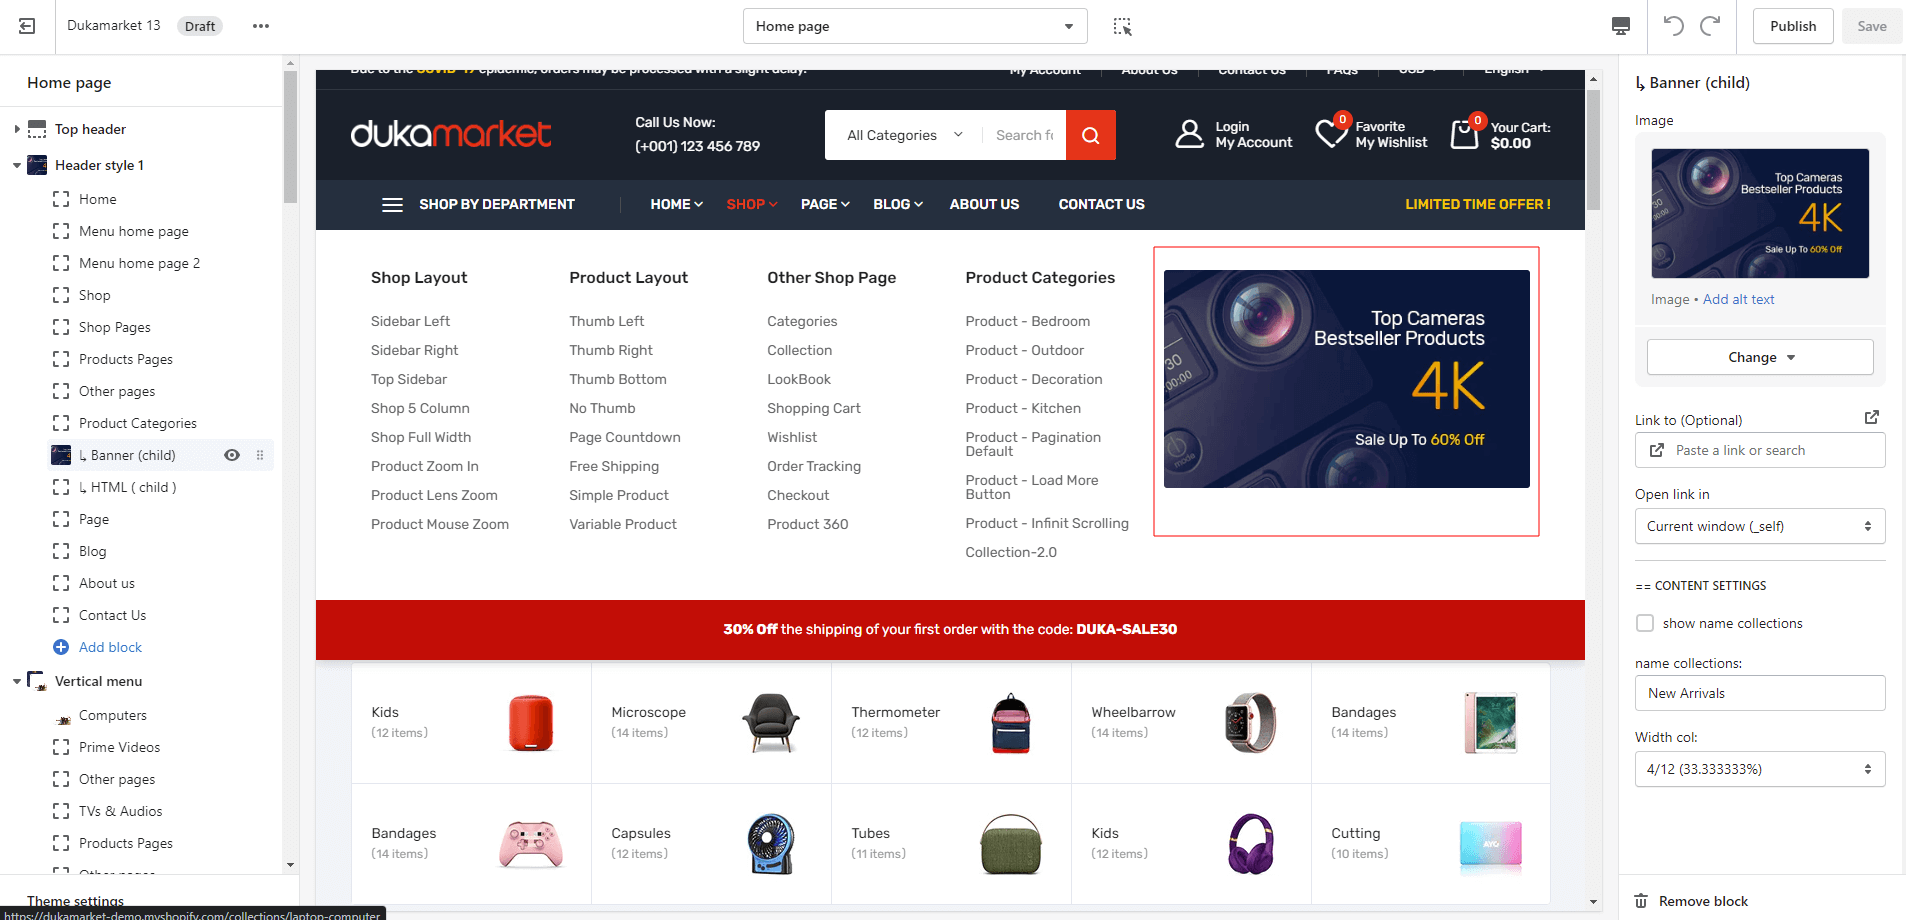This screenshot has height=920, width=1906.
Task: Open the external link icon beside Link
Action: coord(1872,418)
